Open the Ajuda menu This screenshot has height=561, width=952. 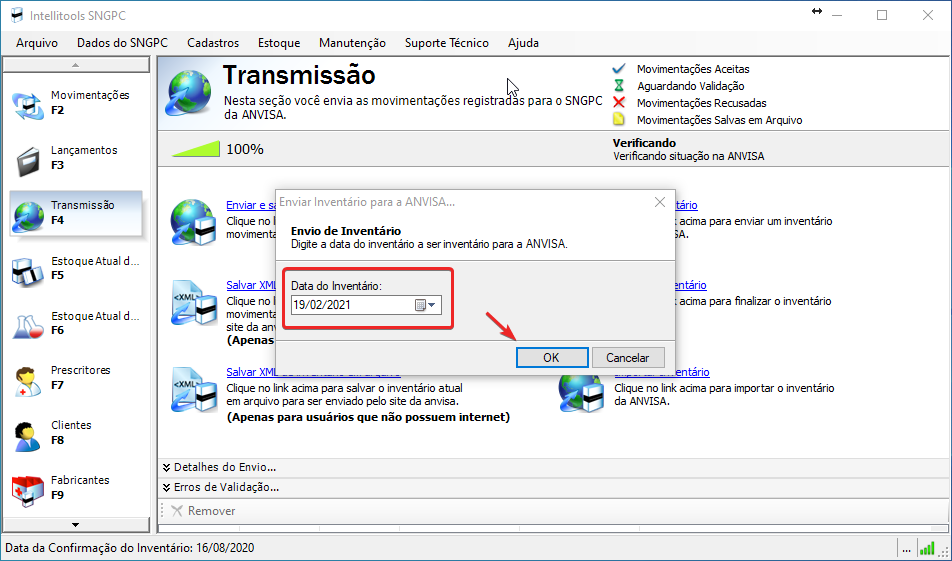pos(523,42)
